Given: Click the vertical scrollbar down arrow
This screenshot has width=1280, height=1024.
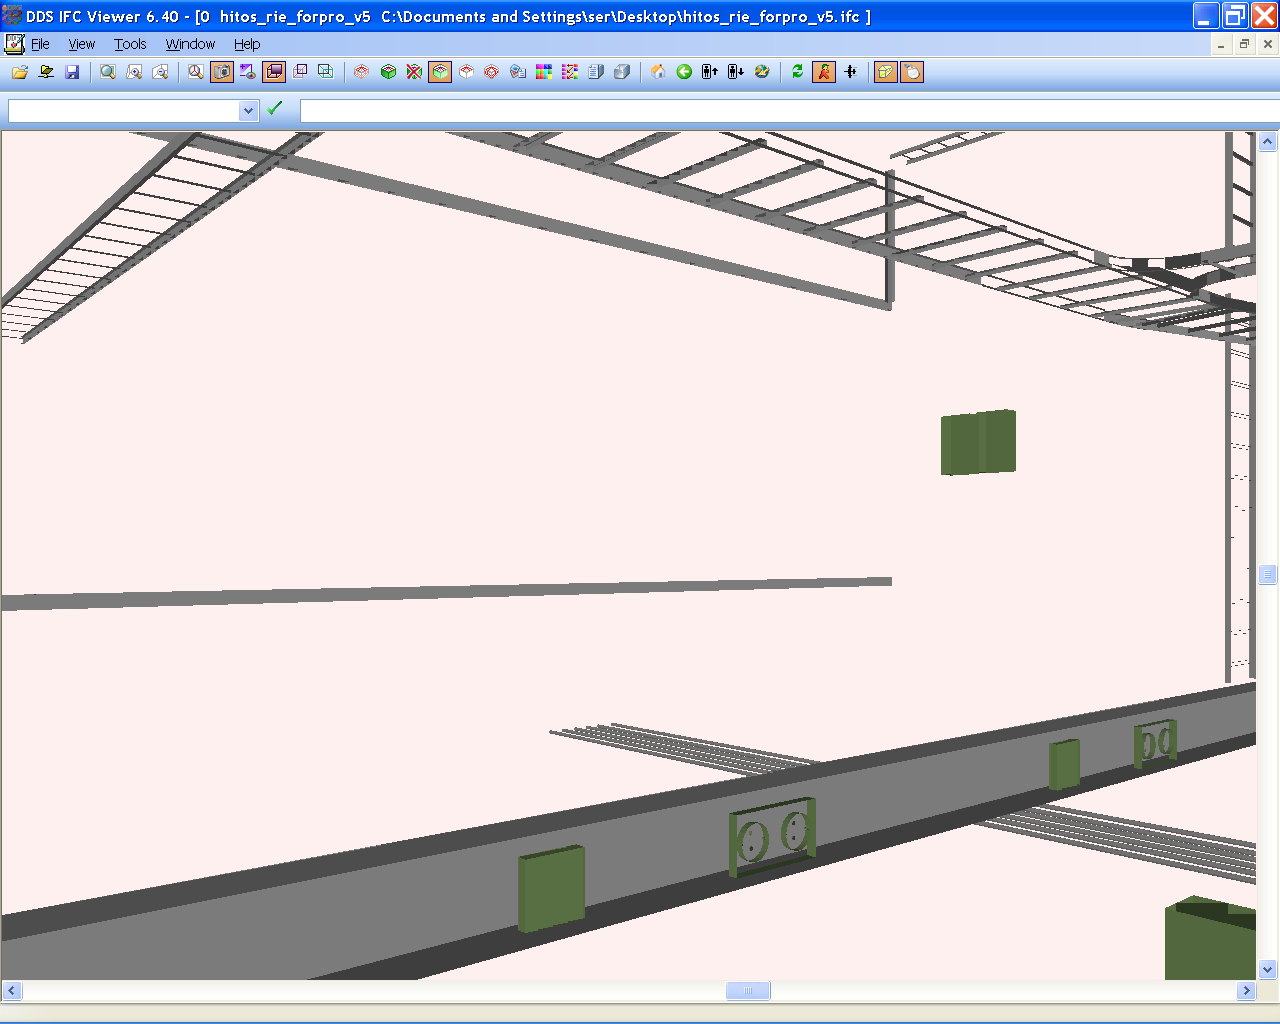Looking at the screenshot, I should (1267, 969).
